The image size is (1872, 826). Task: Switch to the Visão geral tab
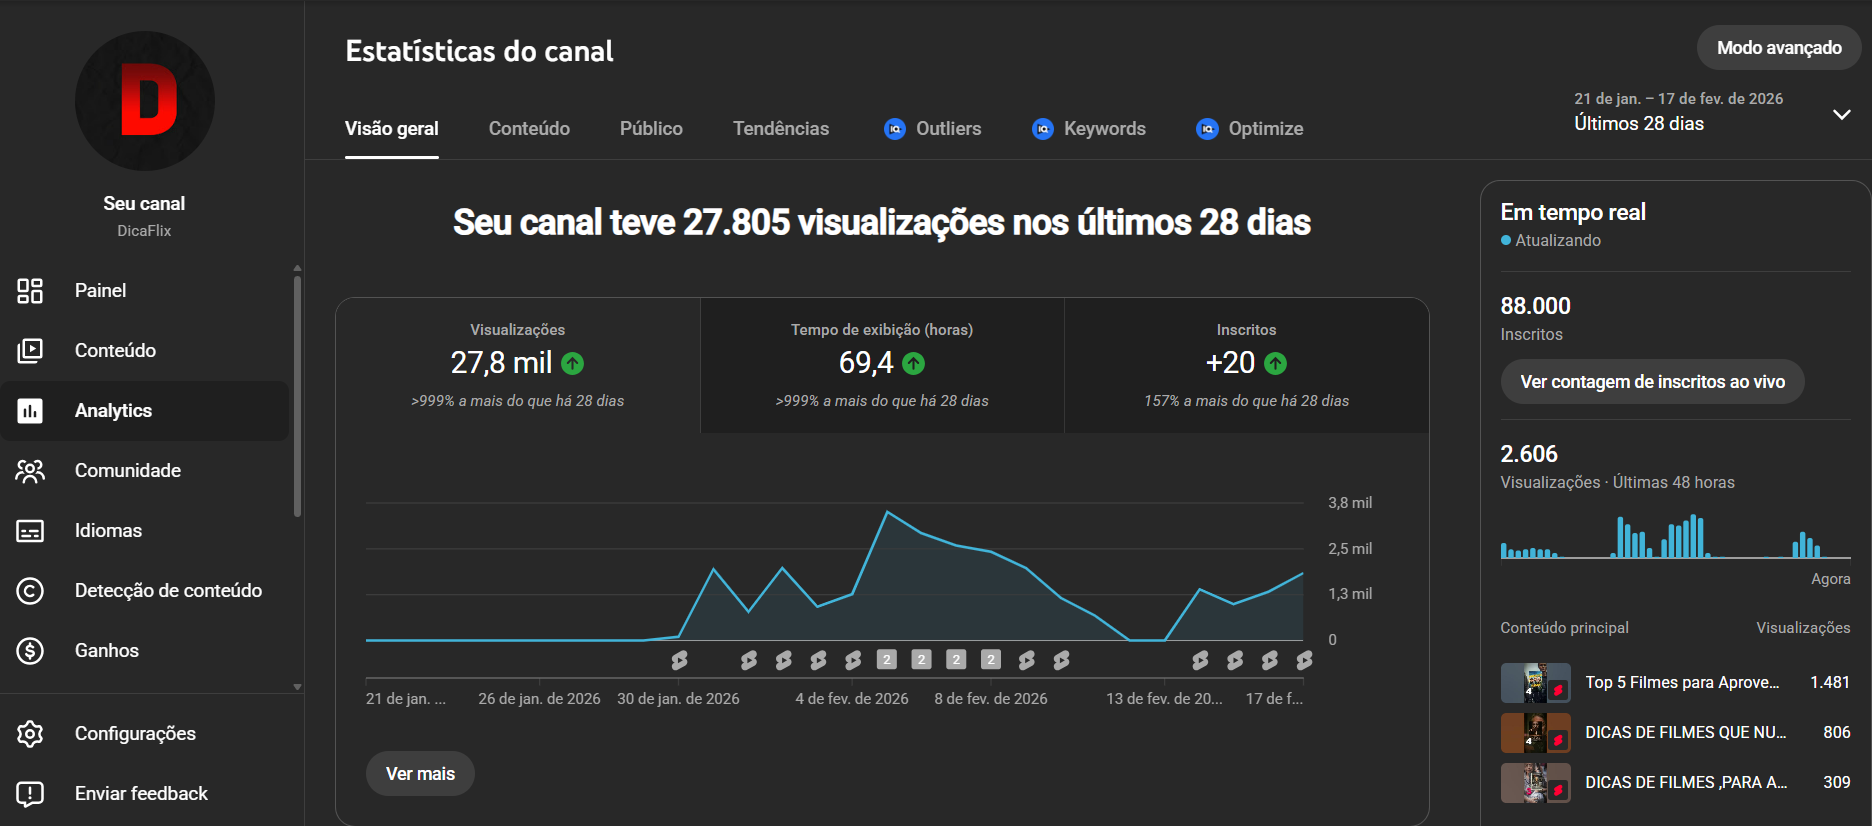pyautogui.click(x=392, y=129)
